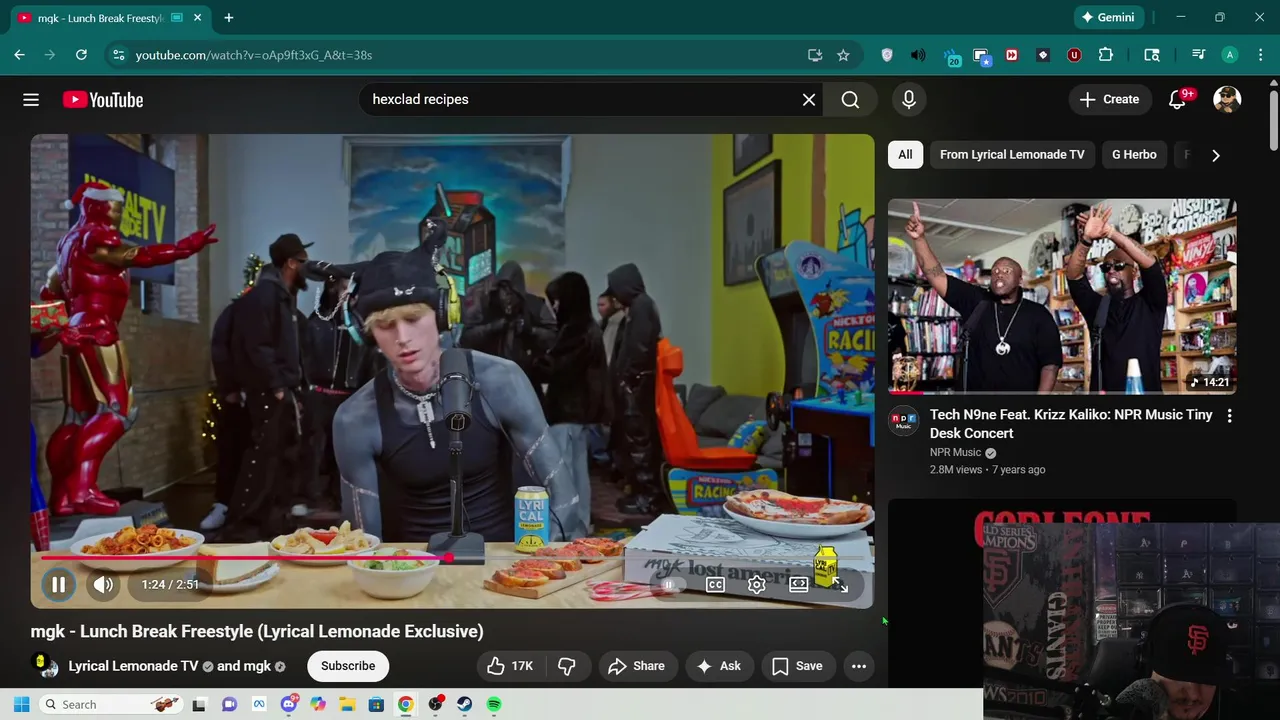
Task: Open the Chrome profile avatar A
Action: (x=1230, y=55)
